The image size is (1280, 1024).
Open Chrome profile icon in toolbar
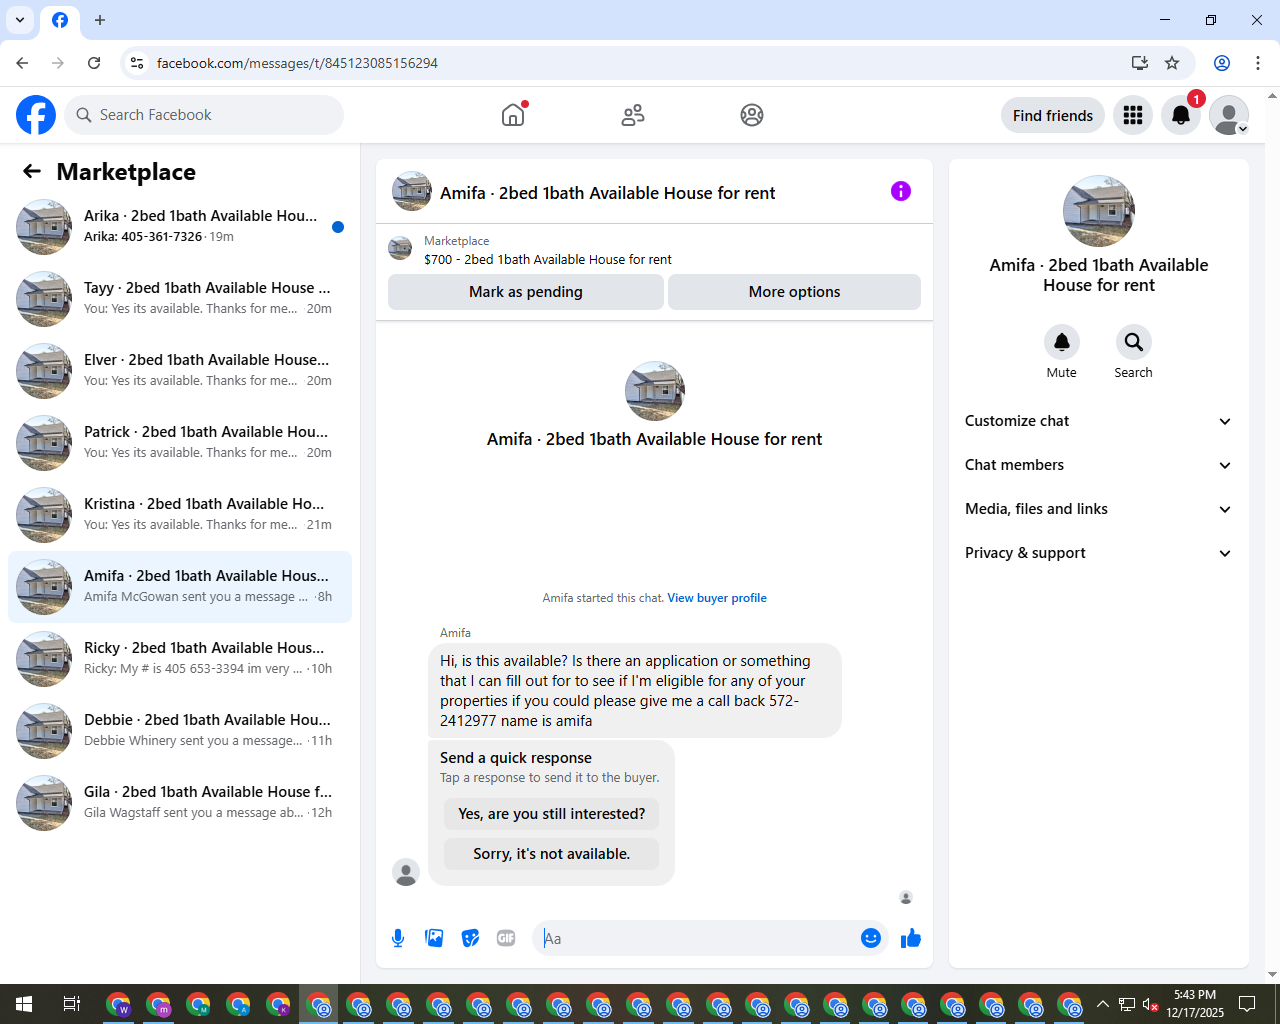point(1222,63)
